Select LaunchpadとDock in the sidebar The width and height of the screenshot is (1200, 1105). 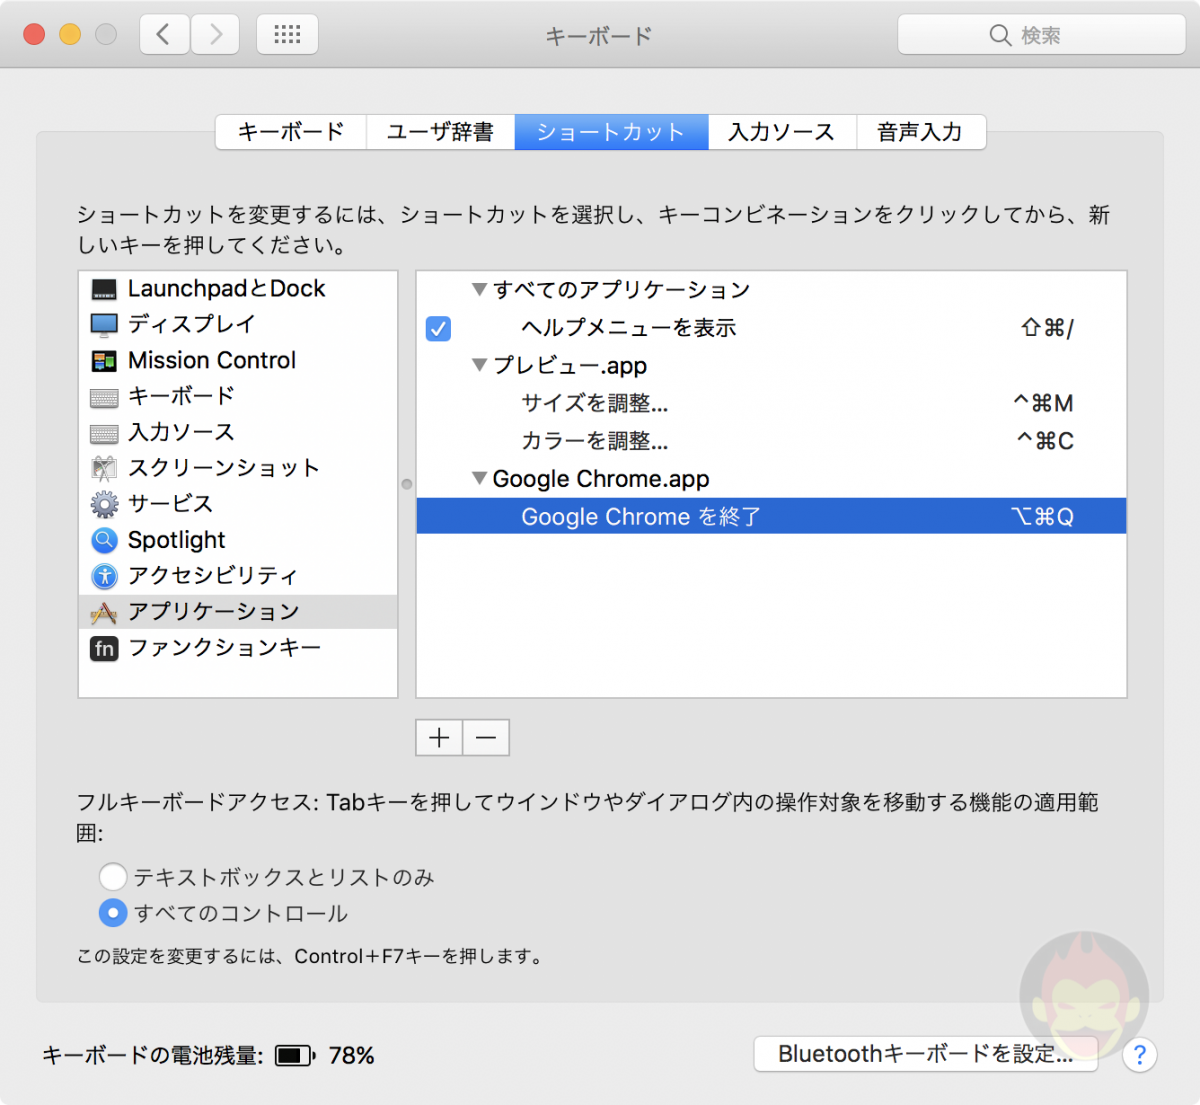[226, 288]
